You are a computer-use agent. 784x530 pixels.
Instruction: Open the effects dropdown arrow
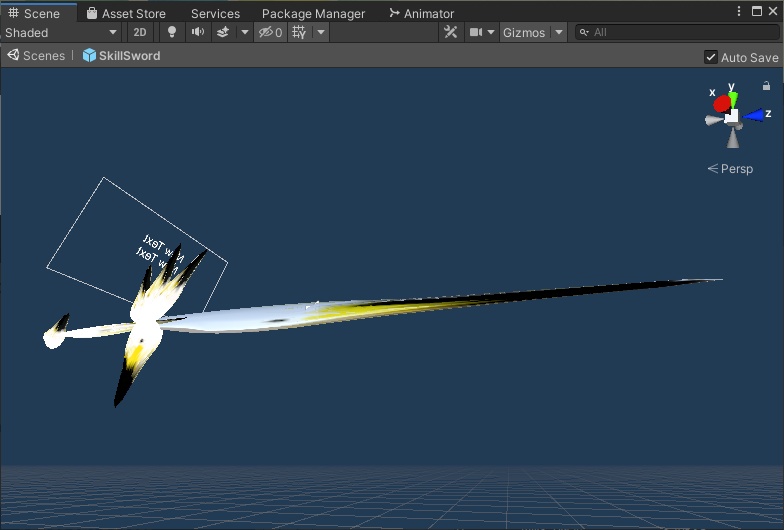244,32
